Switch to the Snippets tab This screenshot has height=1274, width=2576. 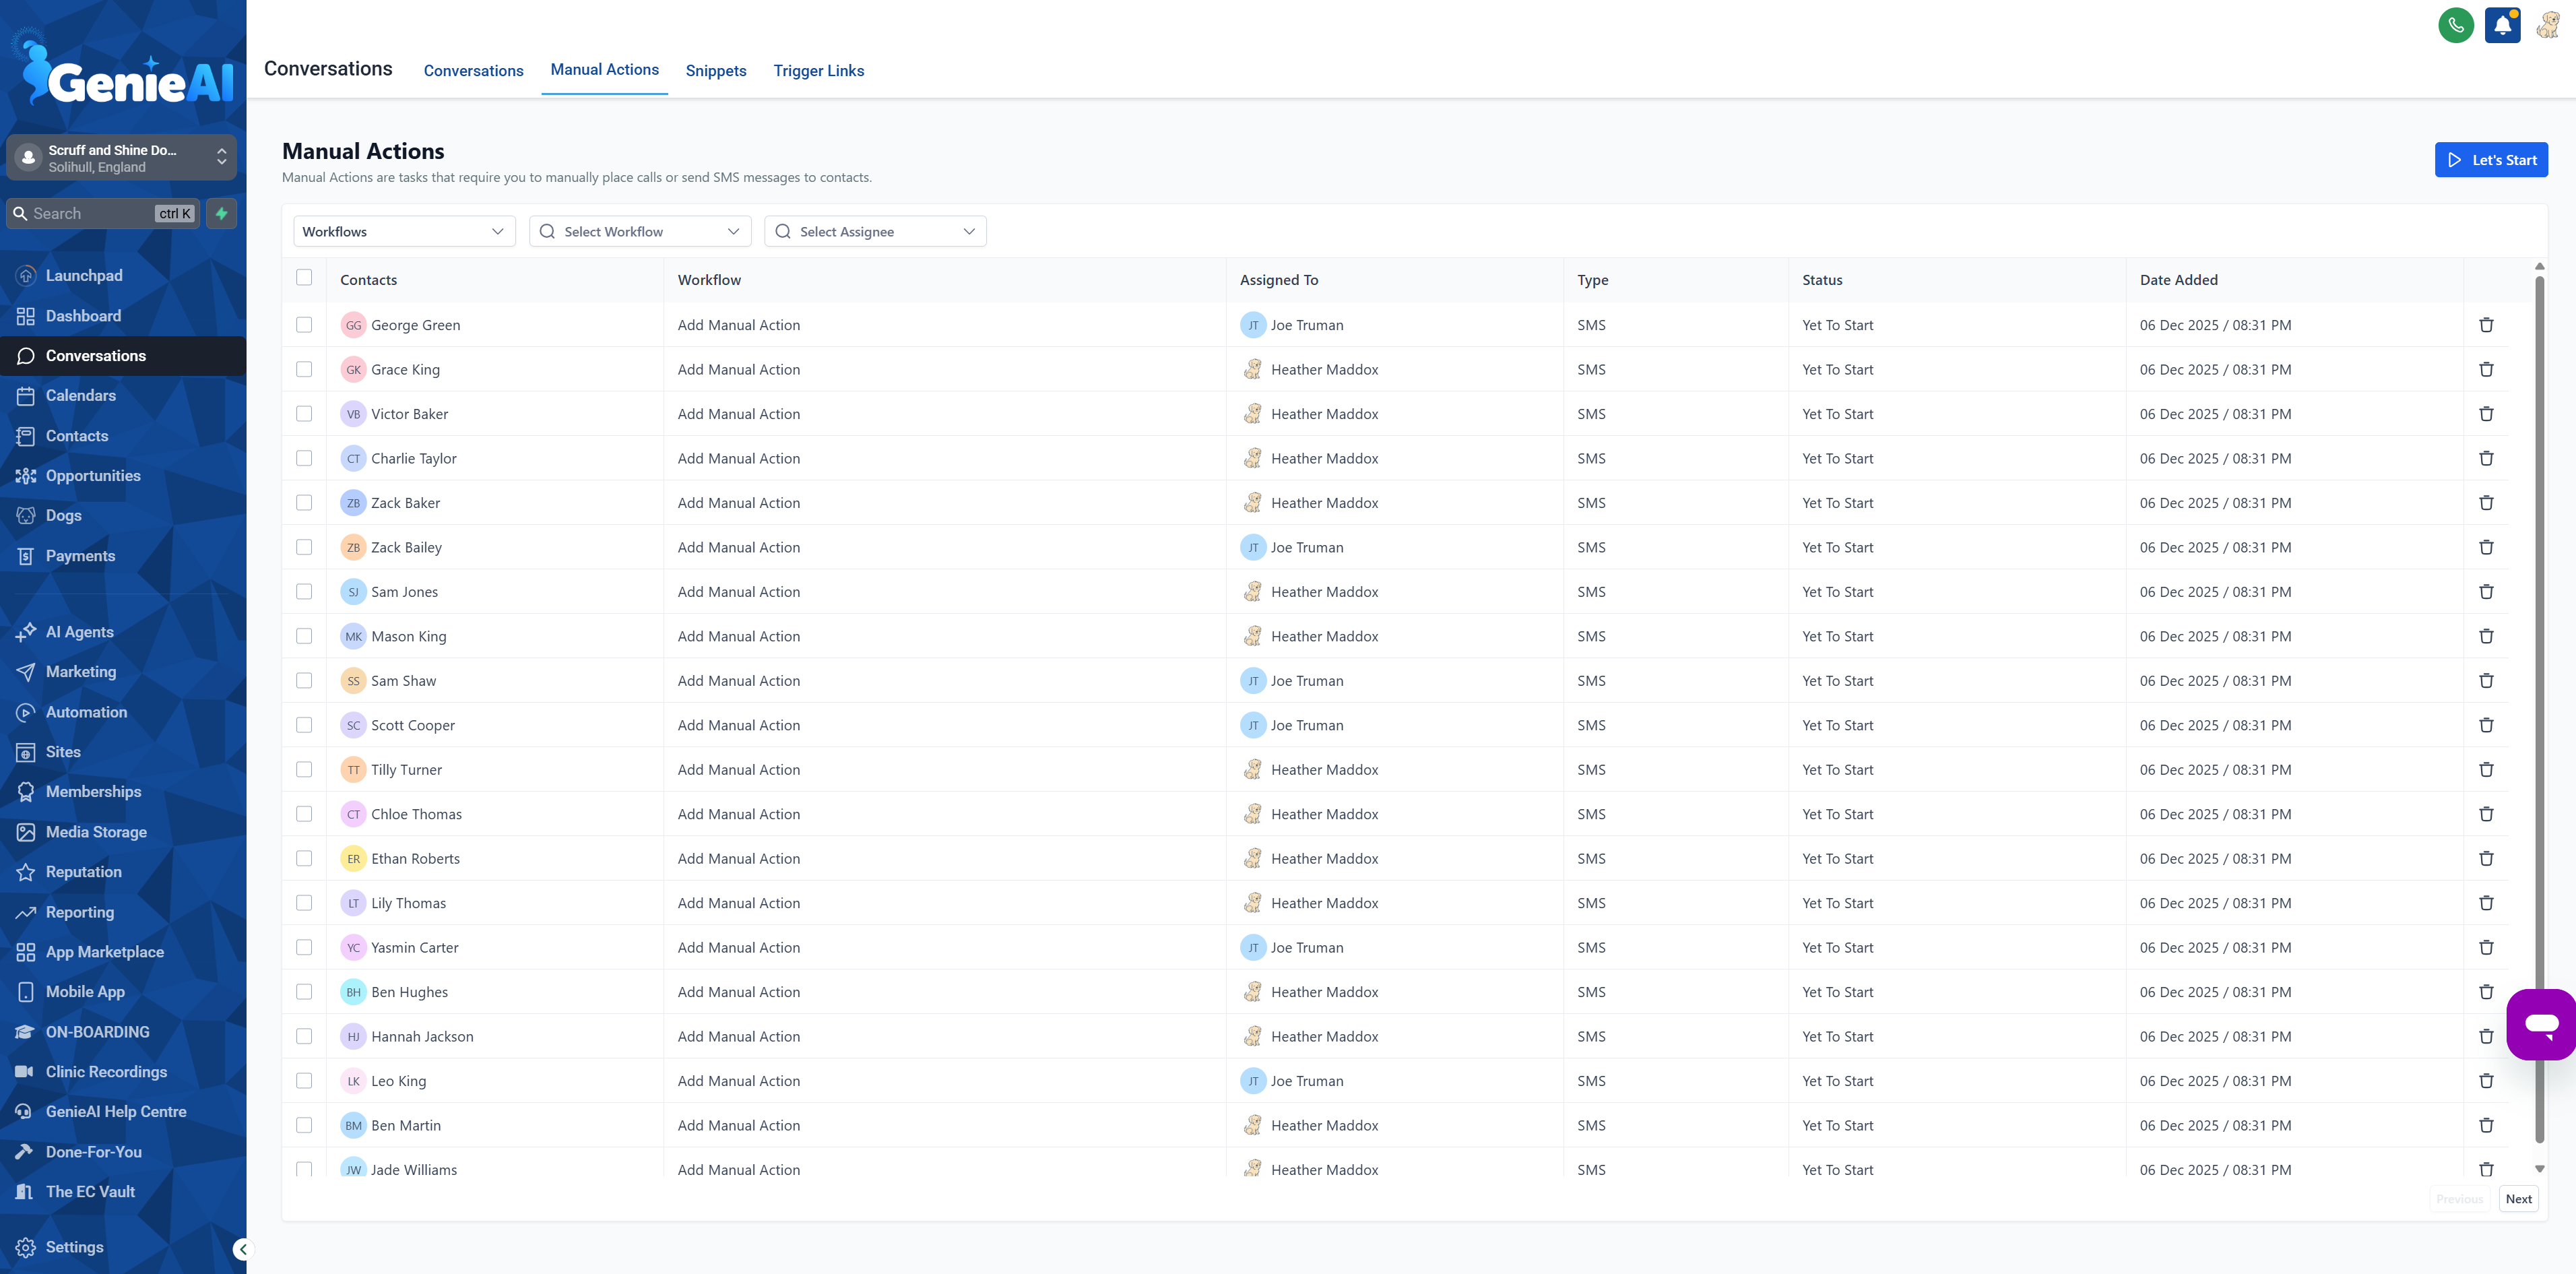click(x=715, y=70)
